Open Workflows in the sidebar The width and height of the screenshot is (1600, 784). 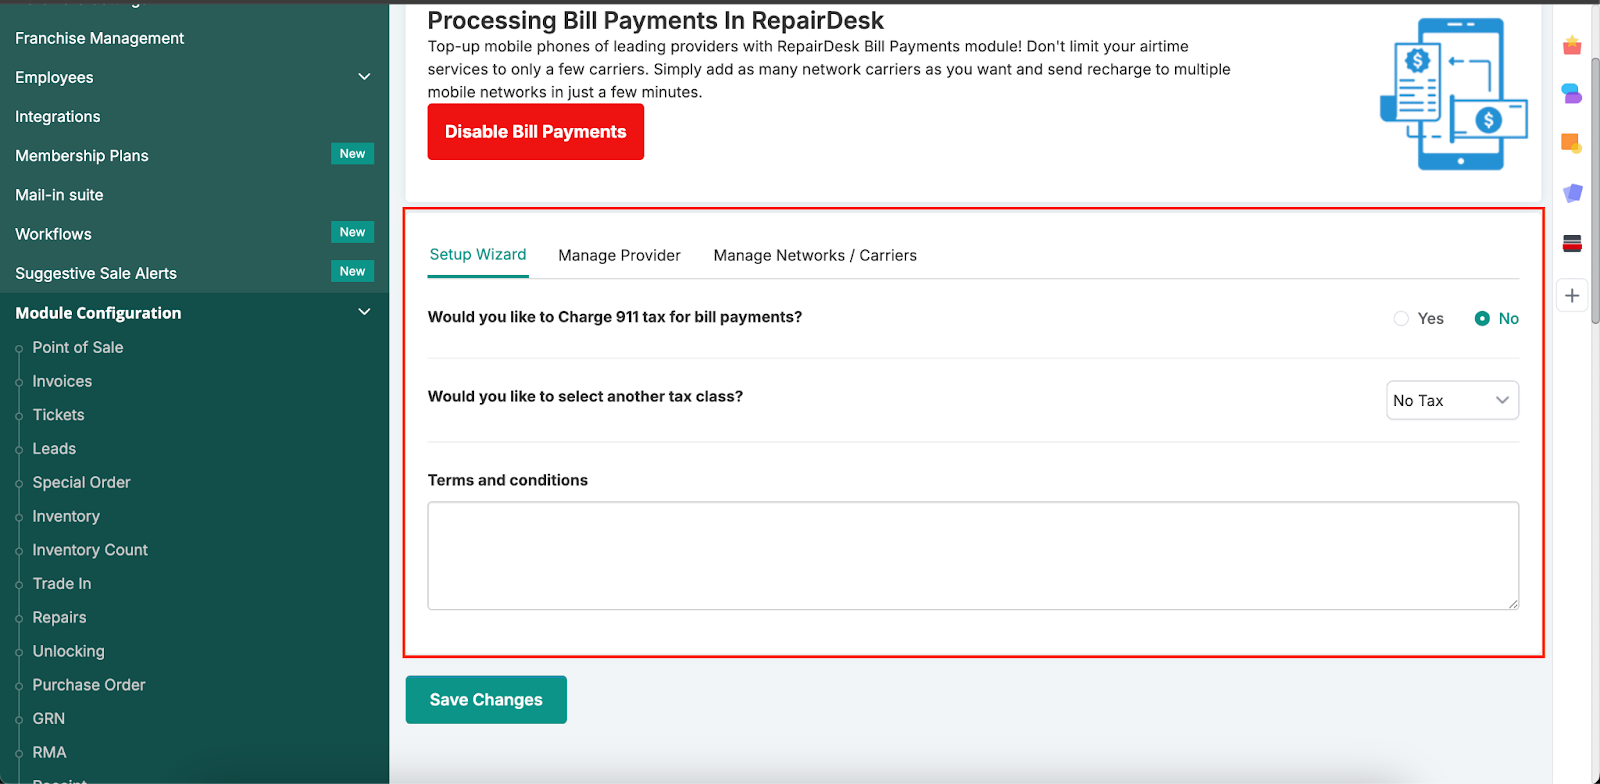point(53,234)
